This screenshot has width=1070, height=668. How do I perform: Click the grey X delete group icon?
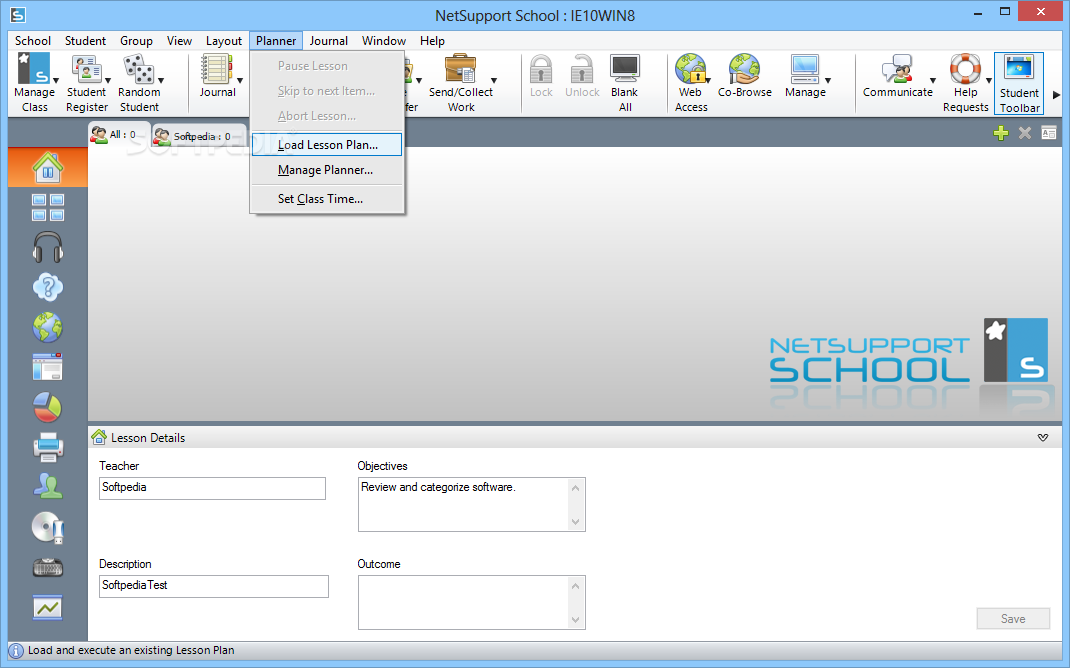click(1024, 133)
